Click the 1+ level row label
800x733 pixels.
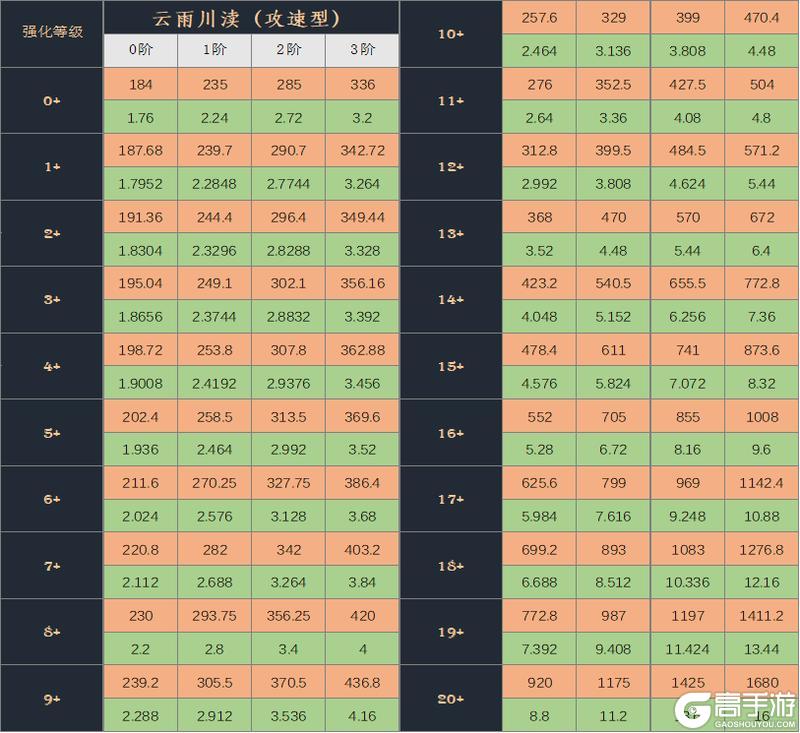(52, 167)
